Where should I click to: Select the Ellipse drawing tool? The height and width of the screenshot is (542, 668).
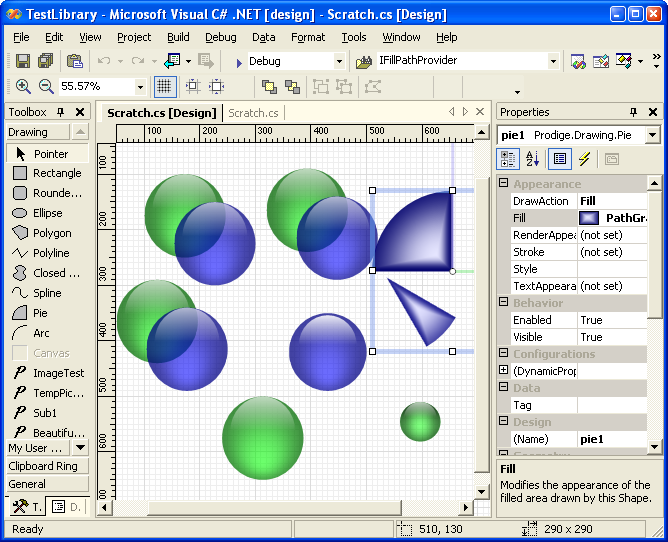click(x=48, y=213)
